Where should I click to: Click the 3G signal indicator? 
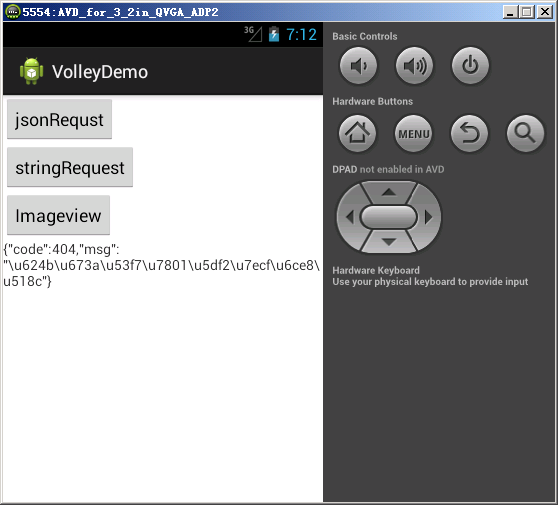(253, 34)
